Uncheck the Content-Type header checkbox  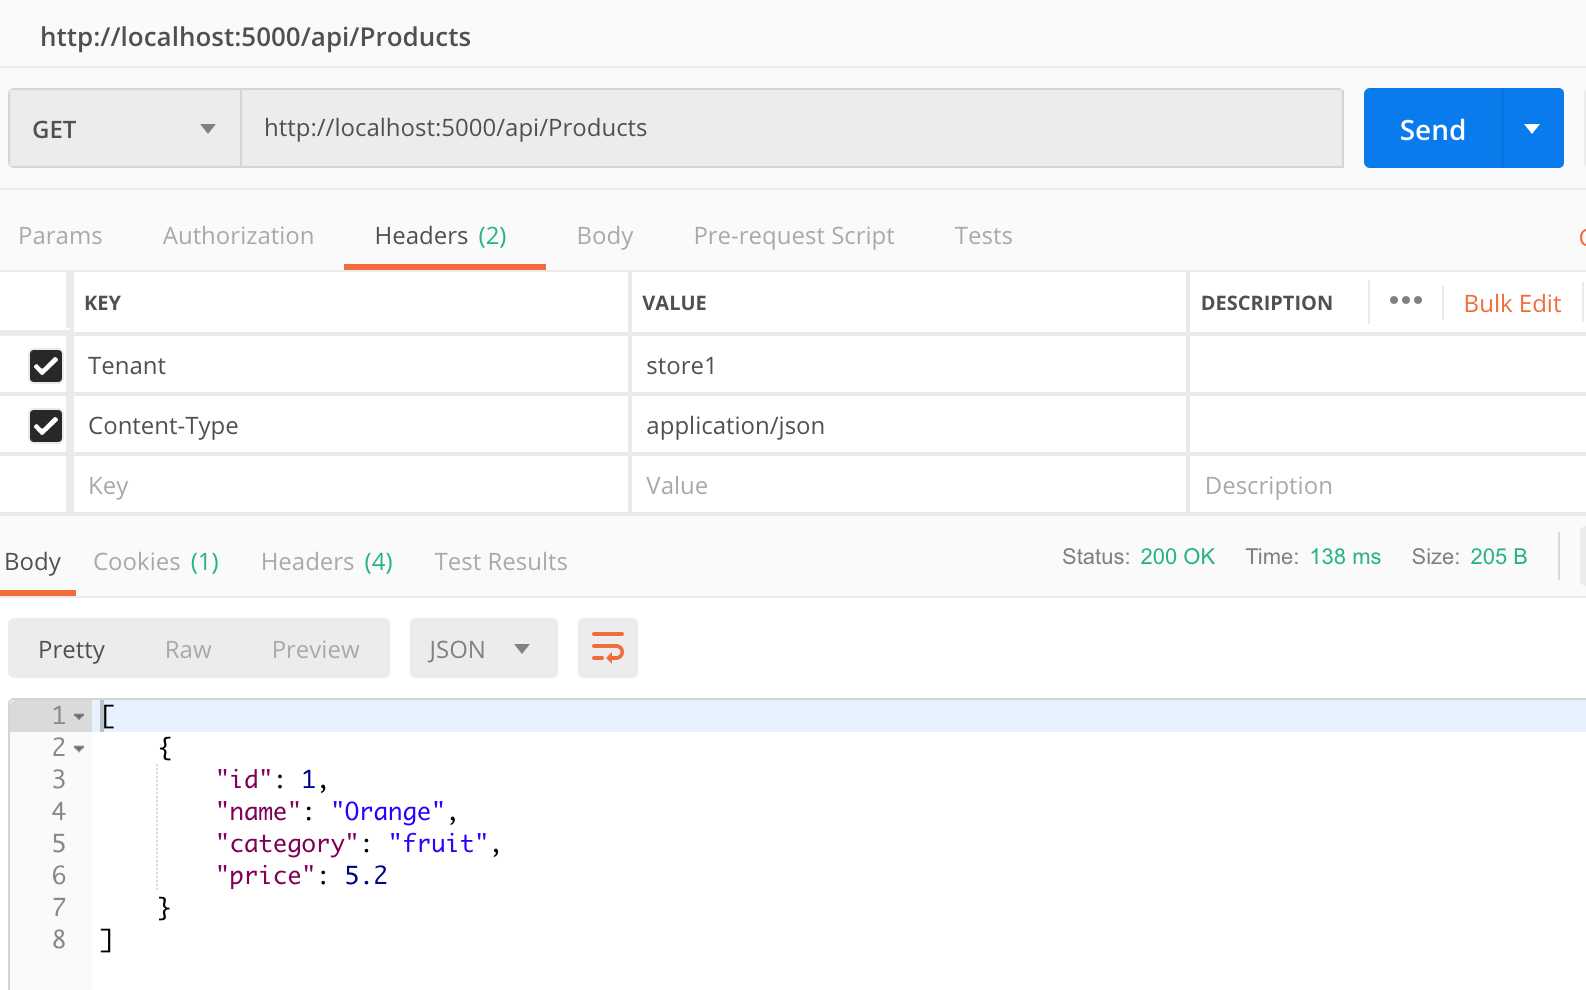pyautogui.click(x=46, y=426)
